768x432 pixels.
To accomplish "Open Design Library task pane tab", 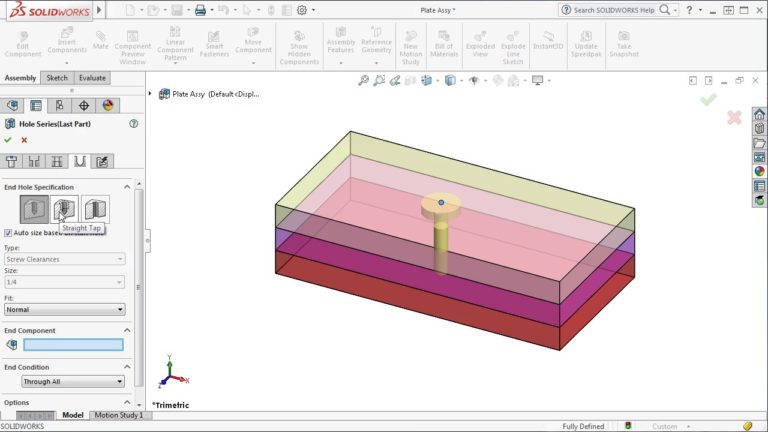I will (759, 129).
